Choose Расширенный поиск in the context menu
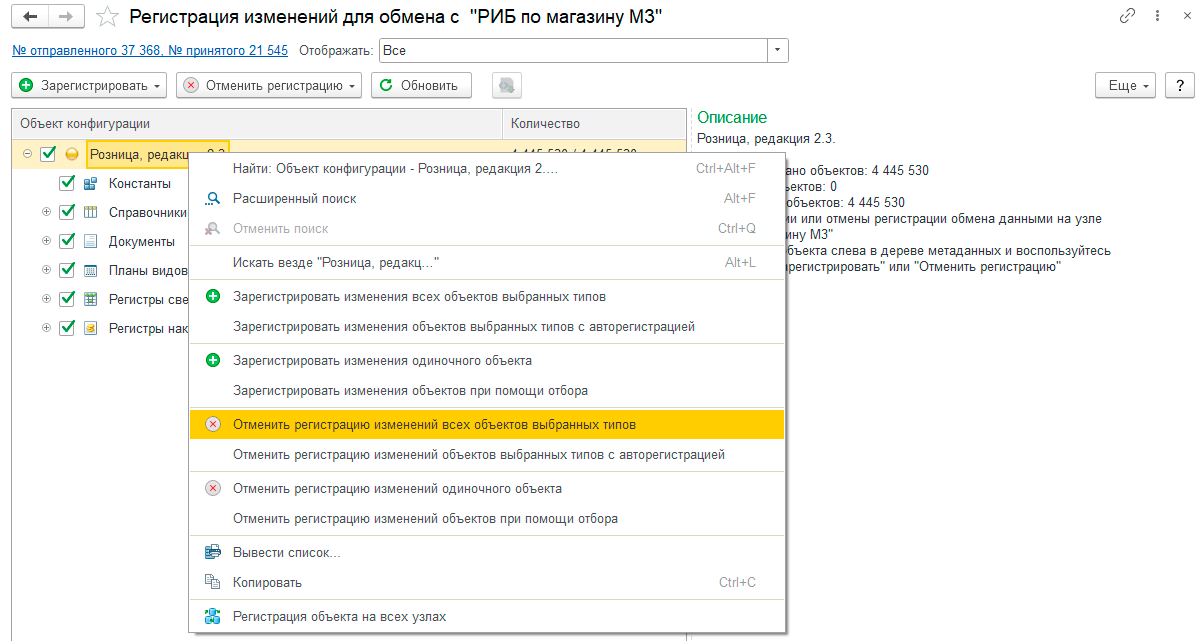 (x=486, y=198)
